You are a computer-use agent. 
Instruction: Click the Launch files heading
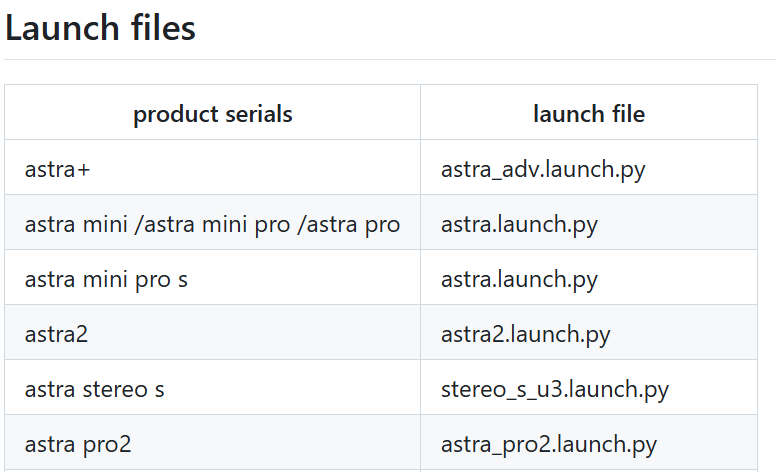(100, 28)
